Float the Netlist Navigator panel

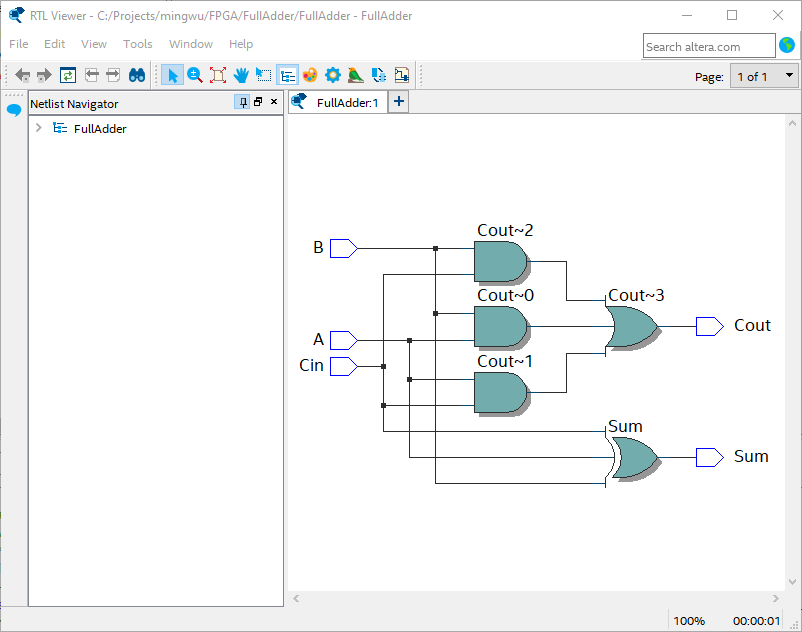pyautogui.click(x=258, y=102)
